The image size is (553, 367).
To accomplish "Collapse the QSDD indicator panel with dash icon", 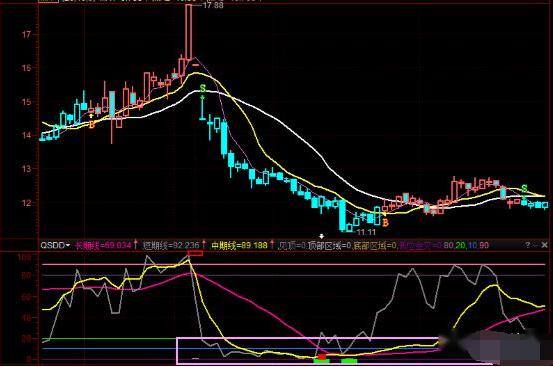I will tap(536, 245).
